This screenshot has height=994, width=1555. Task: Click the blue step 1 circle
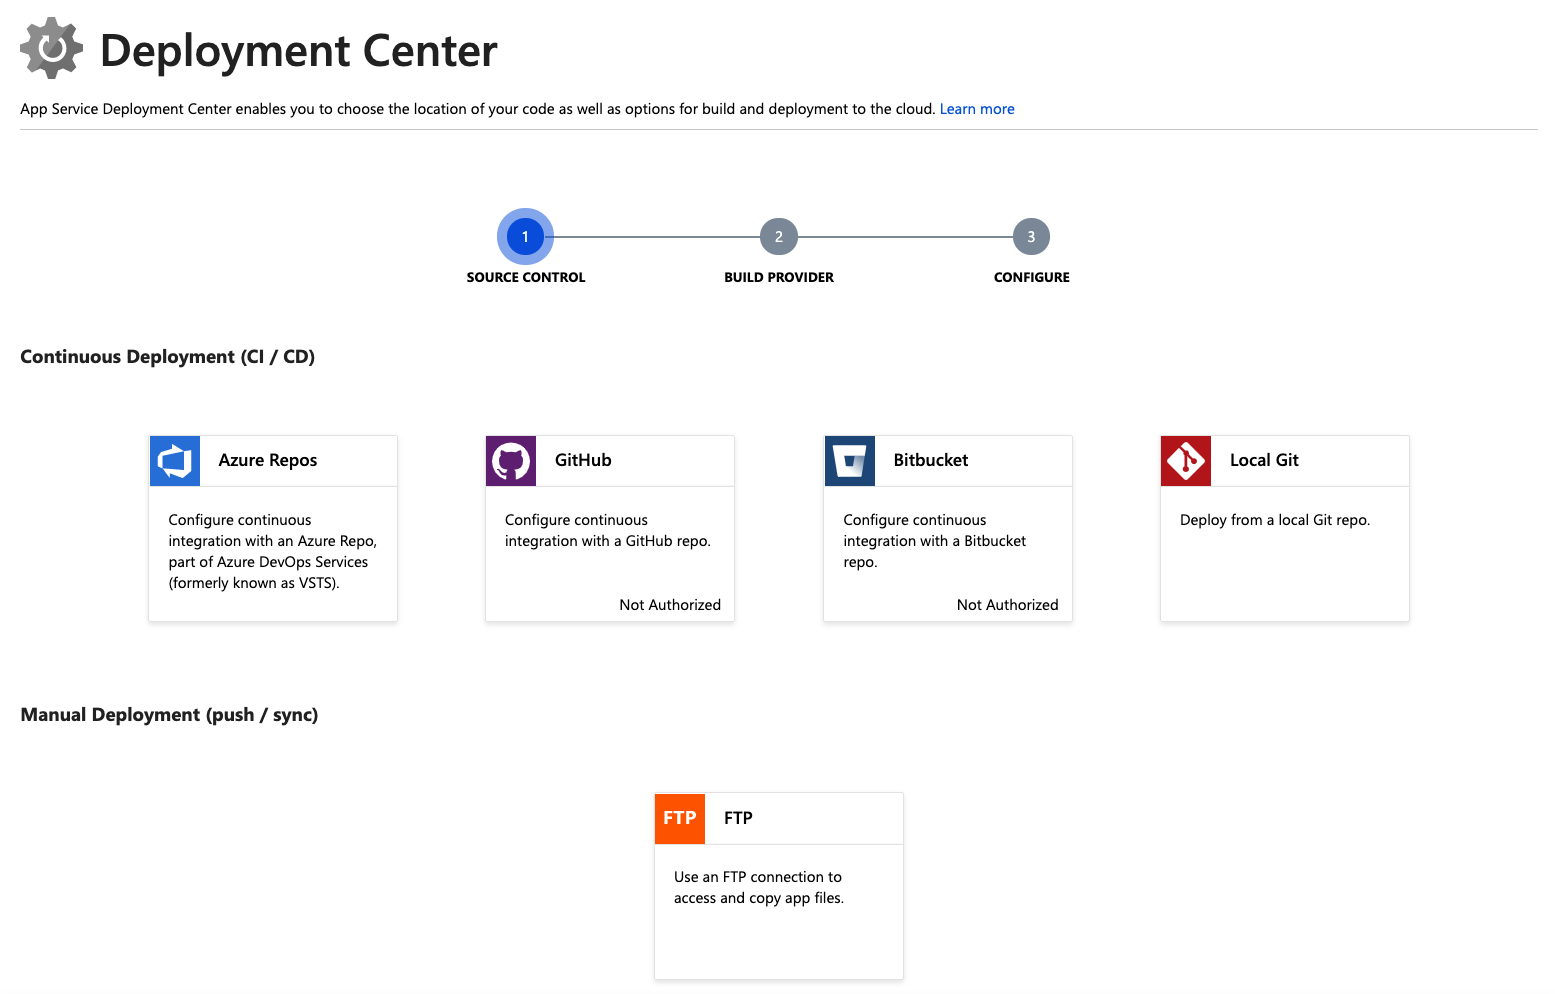coord(525,236)
